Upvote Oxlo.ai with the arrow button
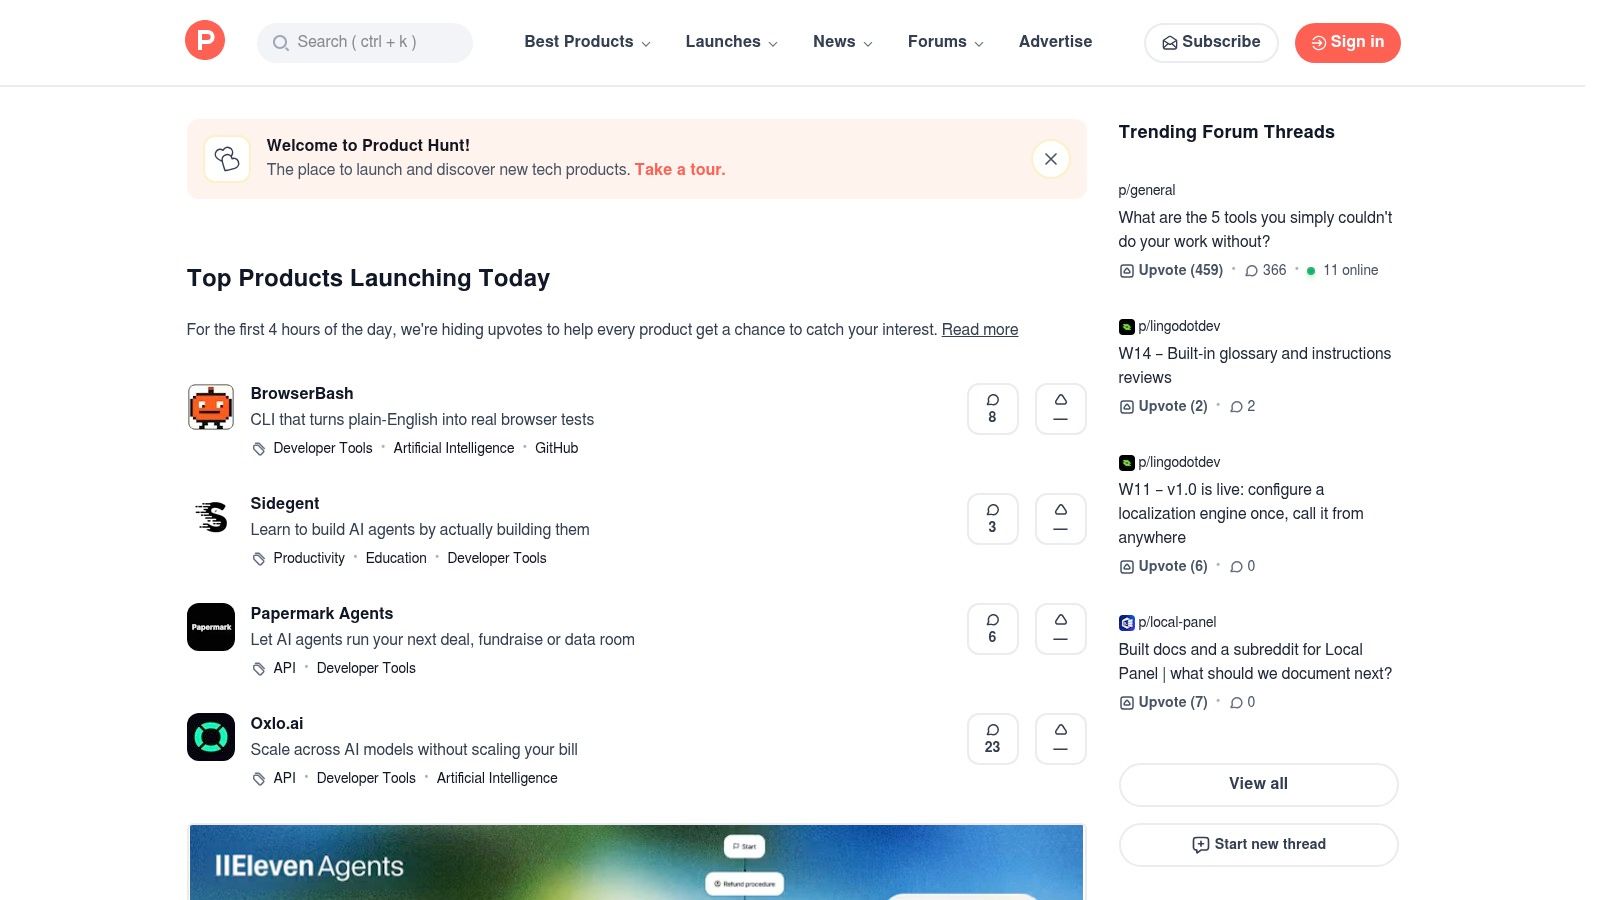 [1060, 739]
